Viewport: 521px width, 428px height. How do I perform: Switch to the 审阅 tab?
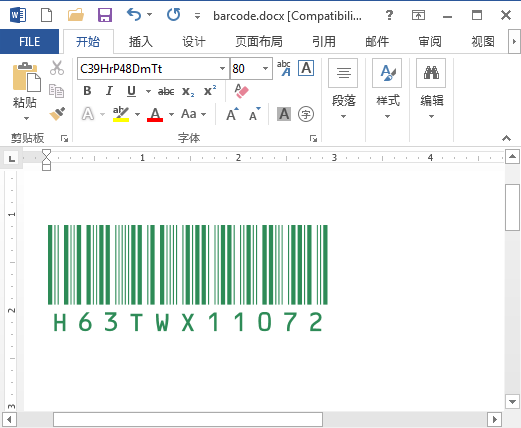[430, 42]
